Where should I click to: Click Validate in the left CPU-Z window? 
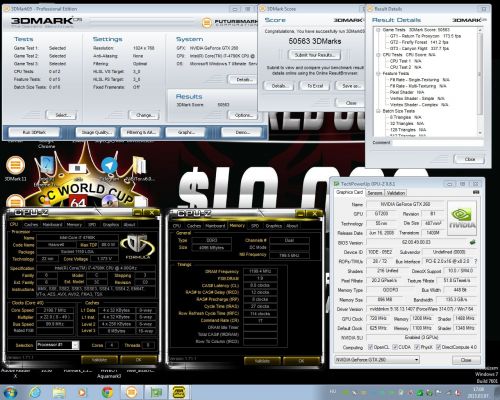click(x=99, y=360)
